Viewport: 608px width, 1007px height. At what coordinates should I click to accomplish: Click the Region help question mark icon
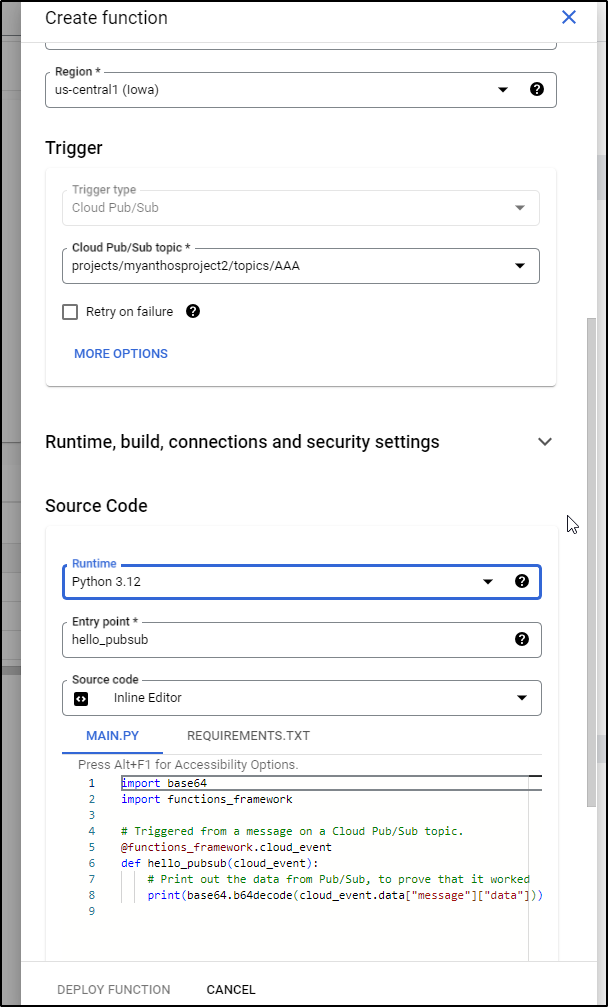pyautogui.click(x=537, y=89)
